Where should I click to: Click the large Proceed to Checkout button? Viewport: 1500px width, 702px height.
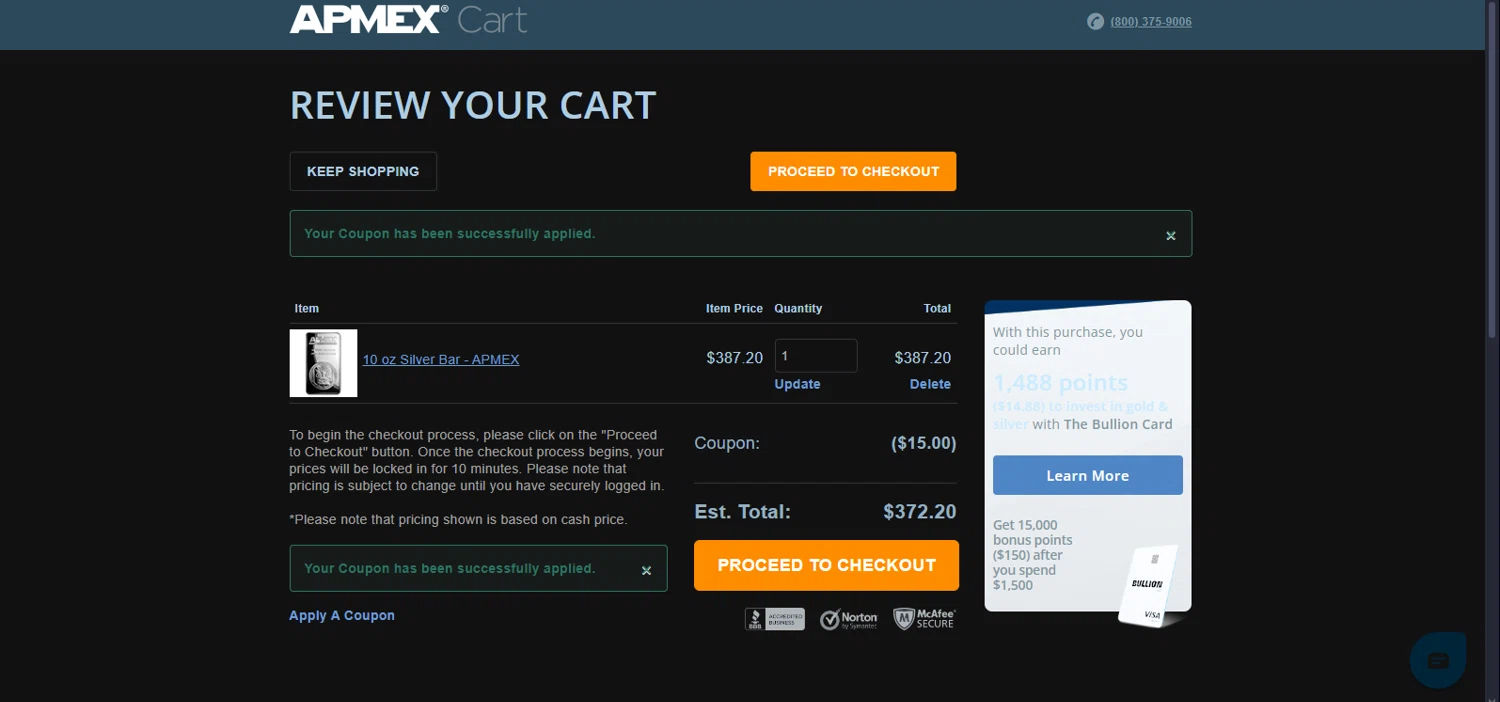click(826, 565)
